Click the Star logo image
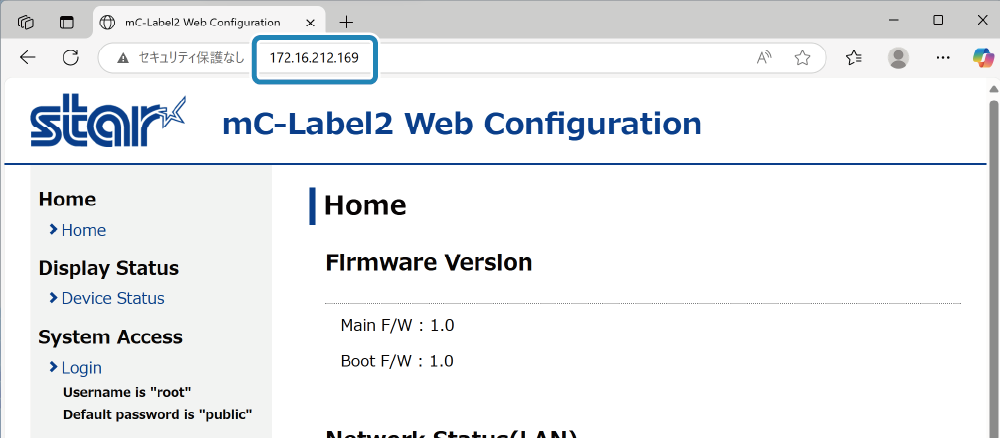This screenshot has width=1000, height=438. (x=108, y=121)
